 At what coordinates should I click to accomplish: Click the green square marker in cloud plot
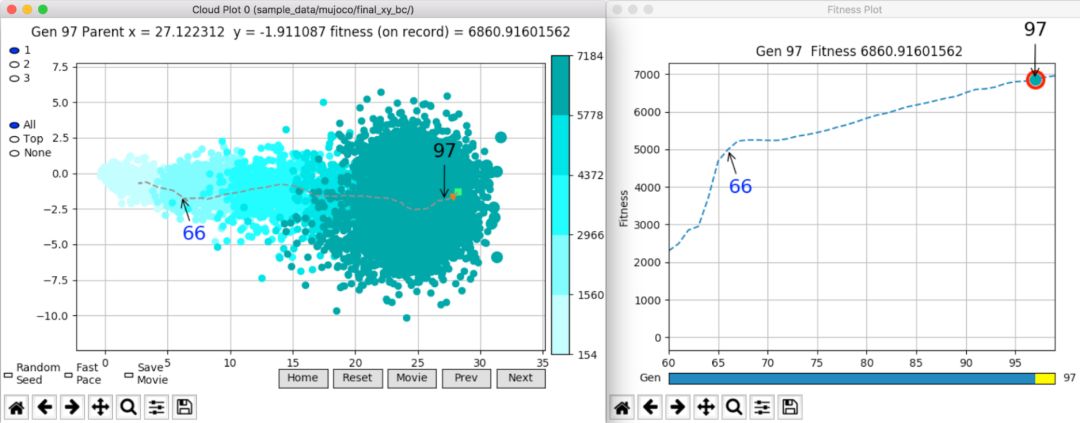(x=458, y=192)
